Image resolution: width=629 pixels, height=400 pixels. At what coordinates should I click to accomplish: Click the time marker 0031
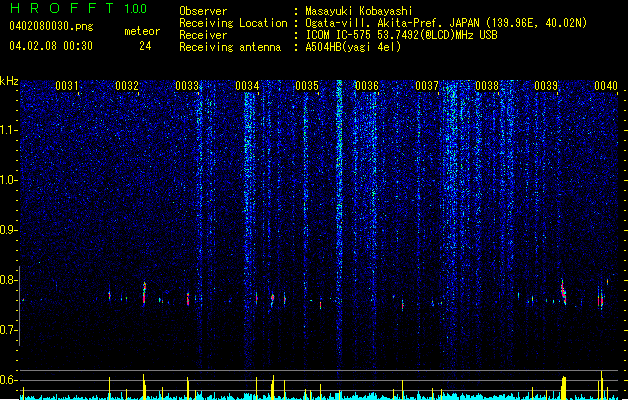67,86
